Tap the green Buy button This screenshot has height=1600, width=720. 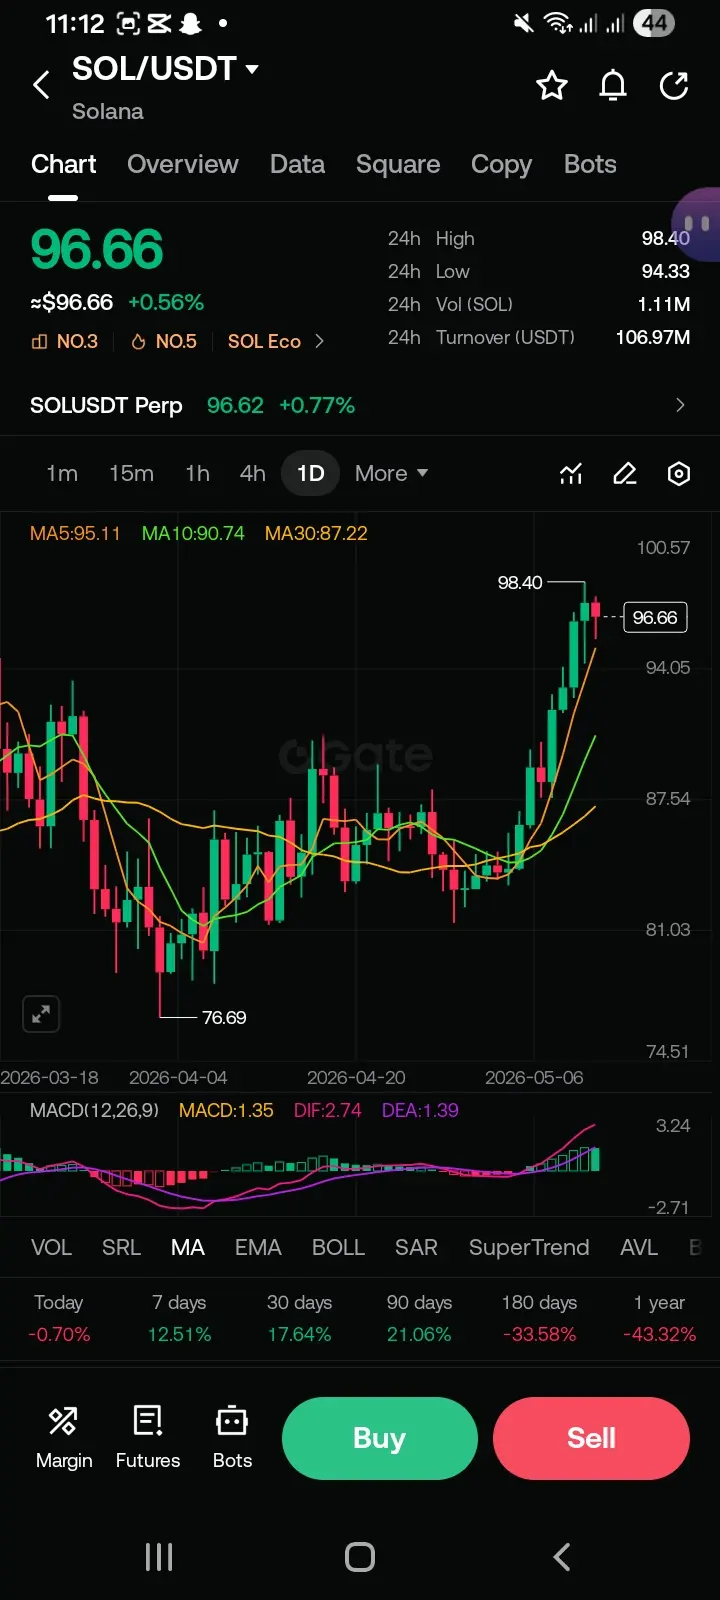coord(380,1438)
